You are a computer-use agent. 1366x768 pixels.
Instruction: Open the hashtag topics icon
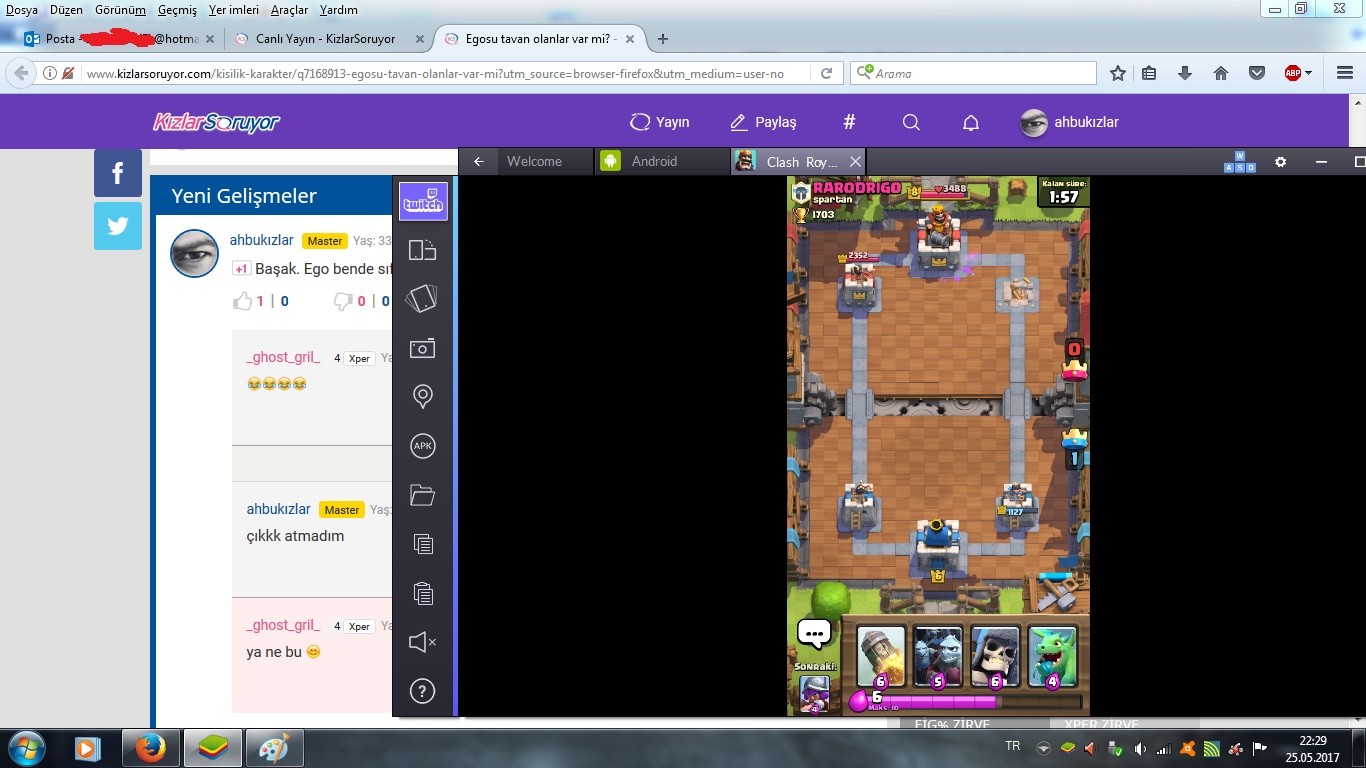(849, 122)
